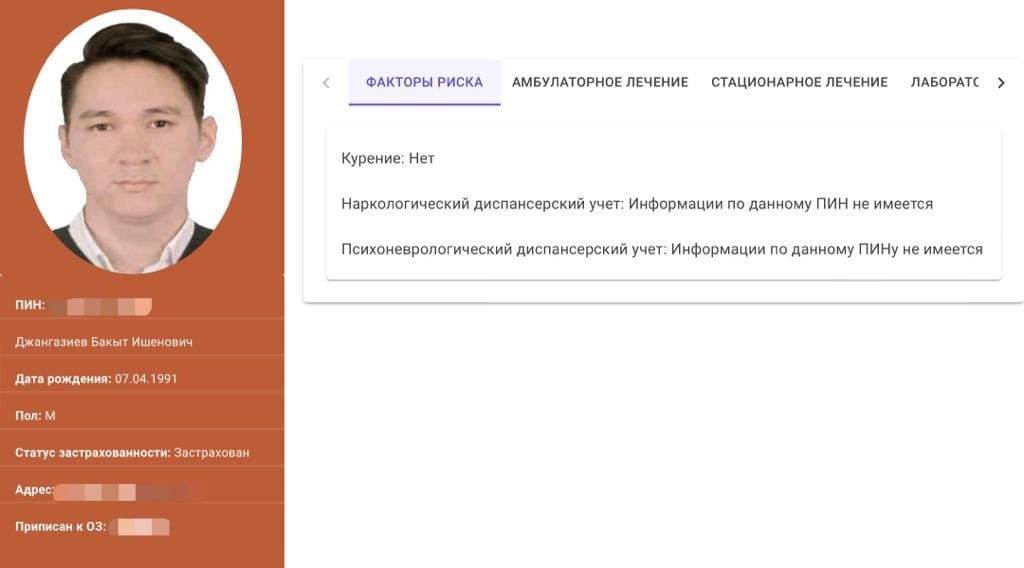
Task: Click the Приписан к ОЗ row
Action: coord(90,526)
